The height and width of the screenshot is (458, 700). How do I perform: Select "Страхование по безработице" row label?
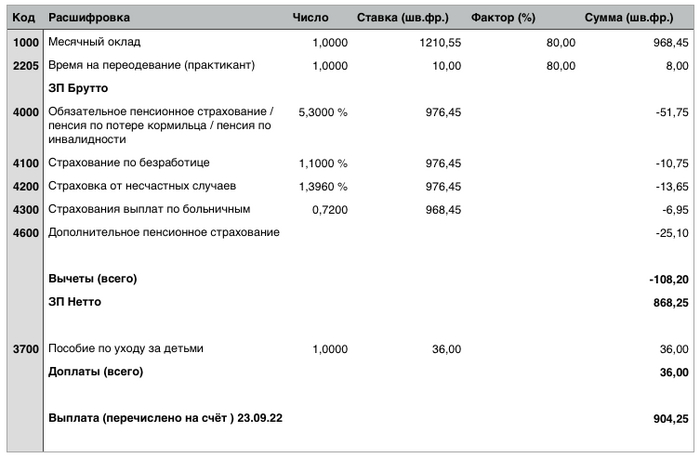point(129,162)
